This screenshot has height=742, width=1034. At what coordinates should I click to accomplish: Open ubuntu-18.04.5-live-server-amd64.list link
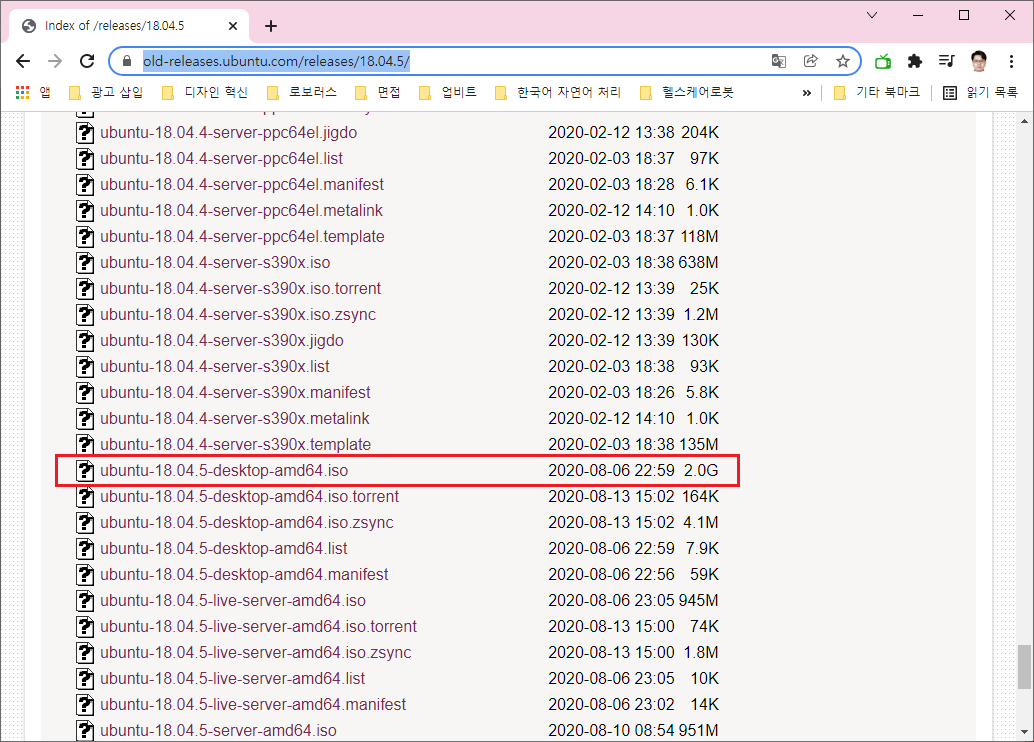coord(233,679)
